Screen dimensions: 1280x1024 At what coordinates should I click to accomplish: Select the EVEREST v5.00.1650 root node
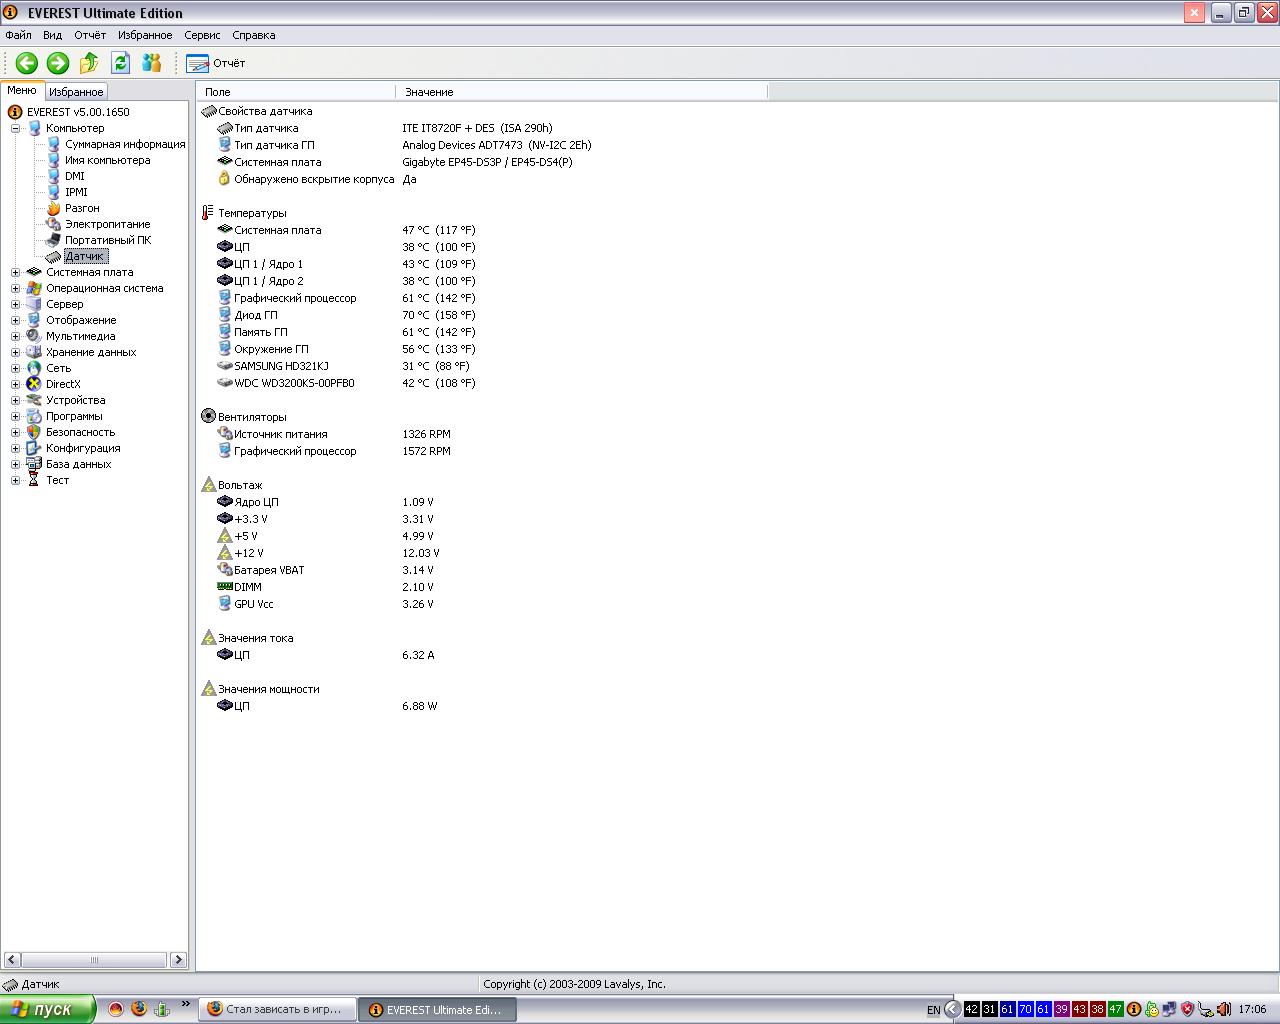[78, 112]
